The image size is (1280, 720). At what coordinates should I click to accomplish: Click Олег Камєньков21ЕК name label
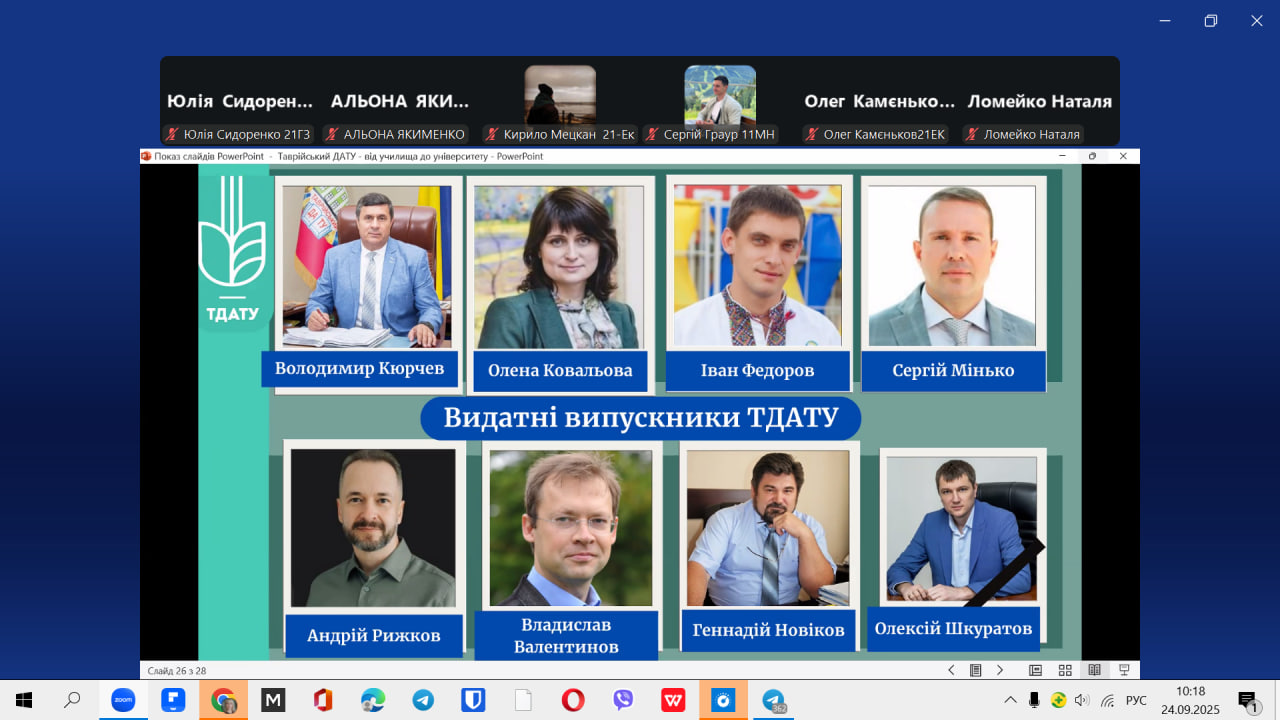pyautogui.click(x=876, y=134)
